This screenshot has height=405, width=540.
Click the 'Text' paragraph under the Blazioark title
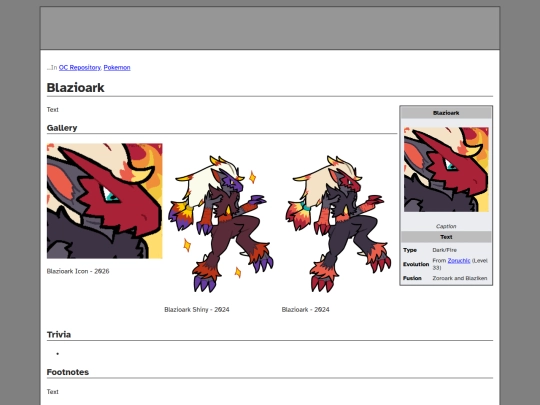pos(53,110)
